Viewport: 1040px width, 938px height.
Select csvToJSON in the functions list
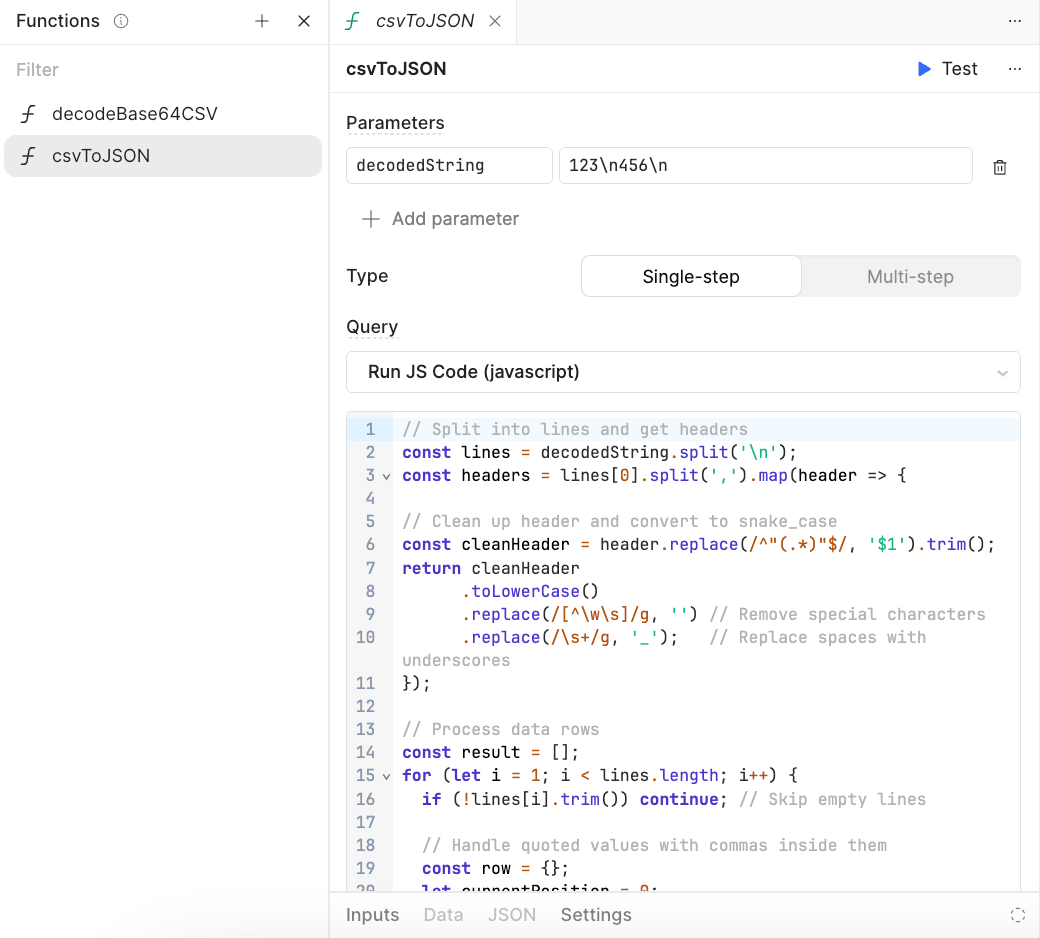pyautogui.click(x=163, y=156)
